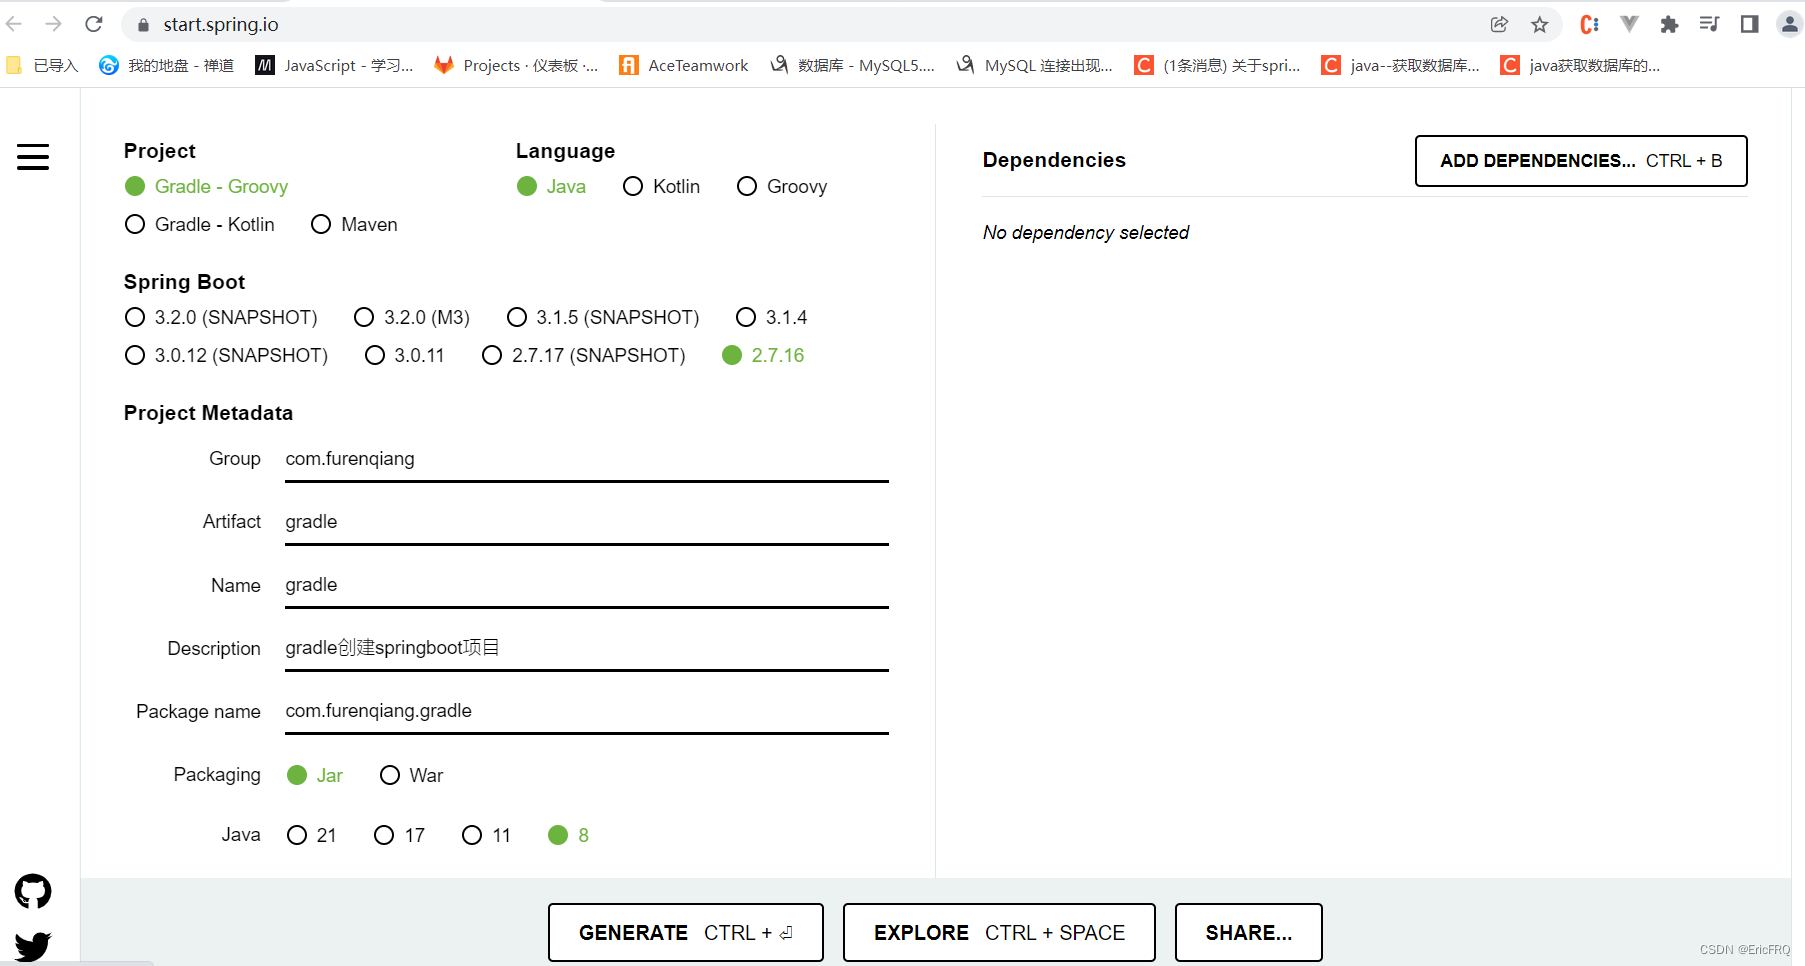
Task: Open the AceTeamwork bookmark
Action: [x=684, y=65]
